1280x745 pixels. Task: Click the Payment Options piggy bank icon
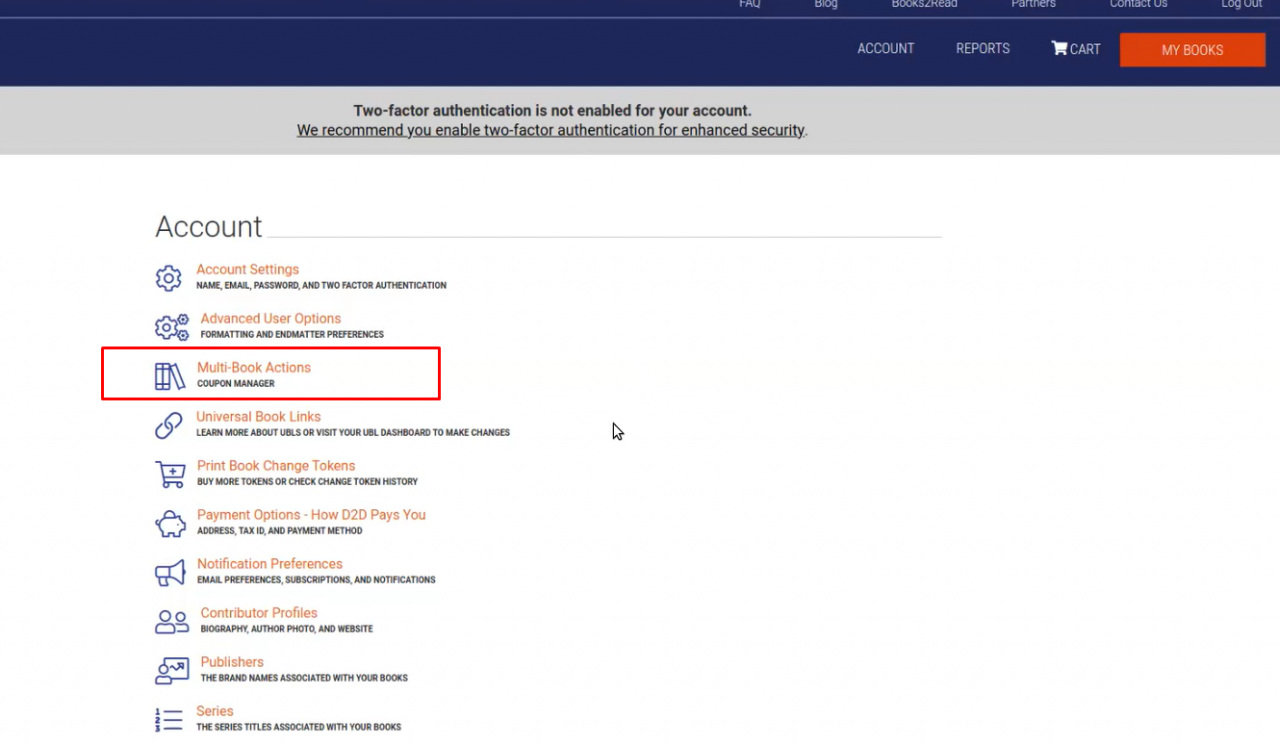pos(170,522)
